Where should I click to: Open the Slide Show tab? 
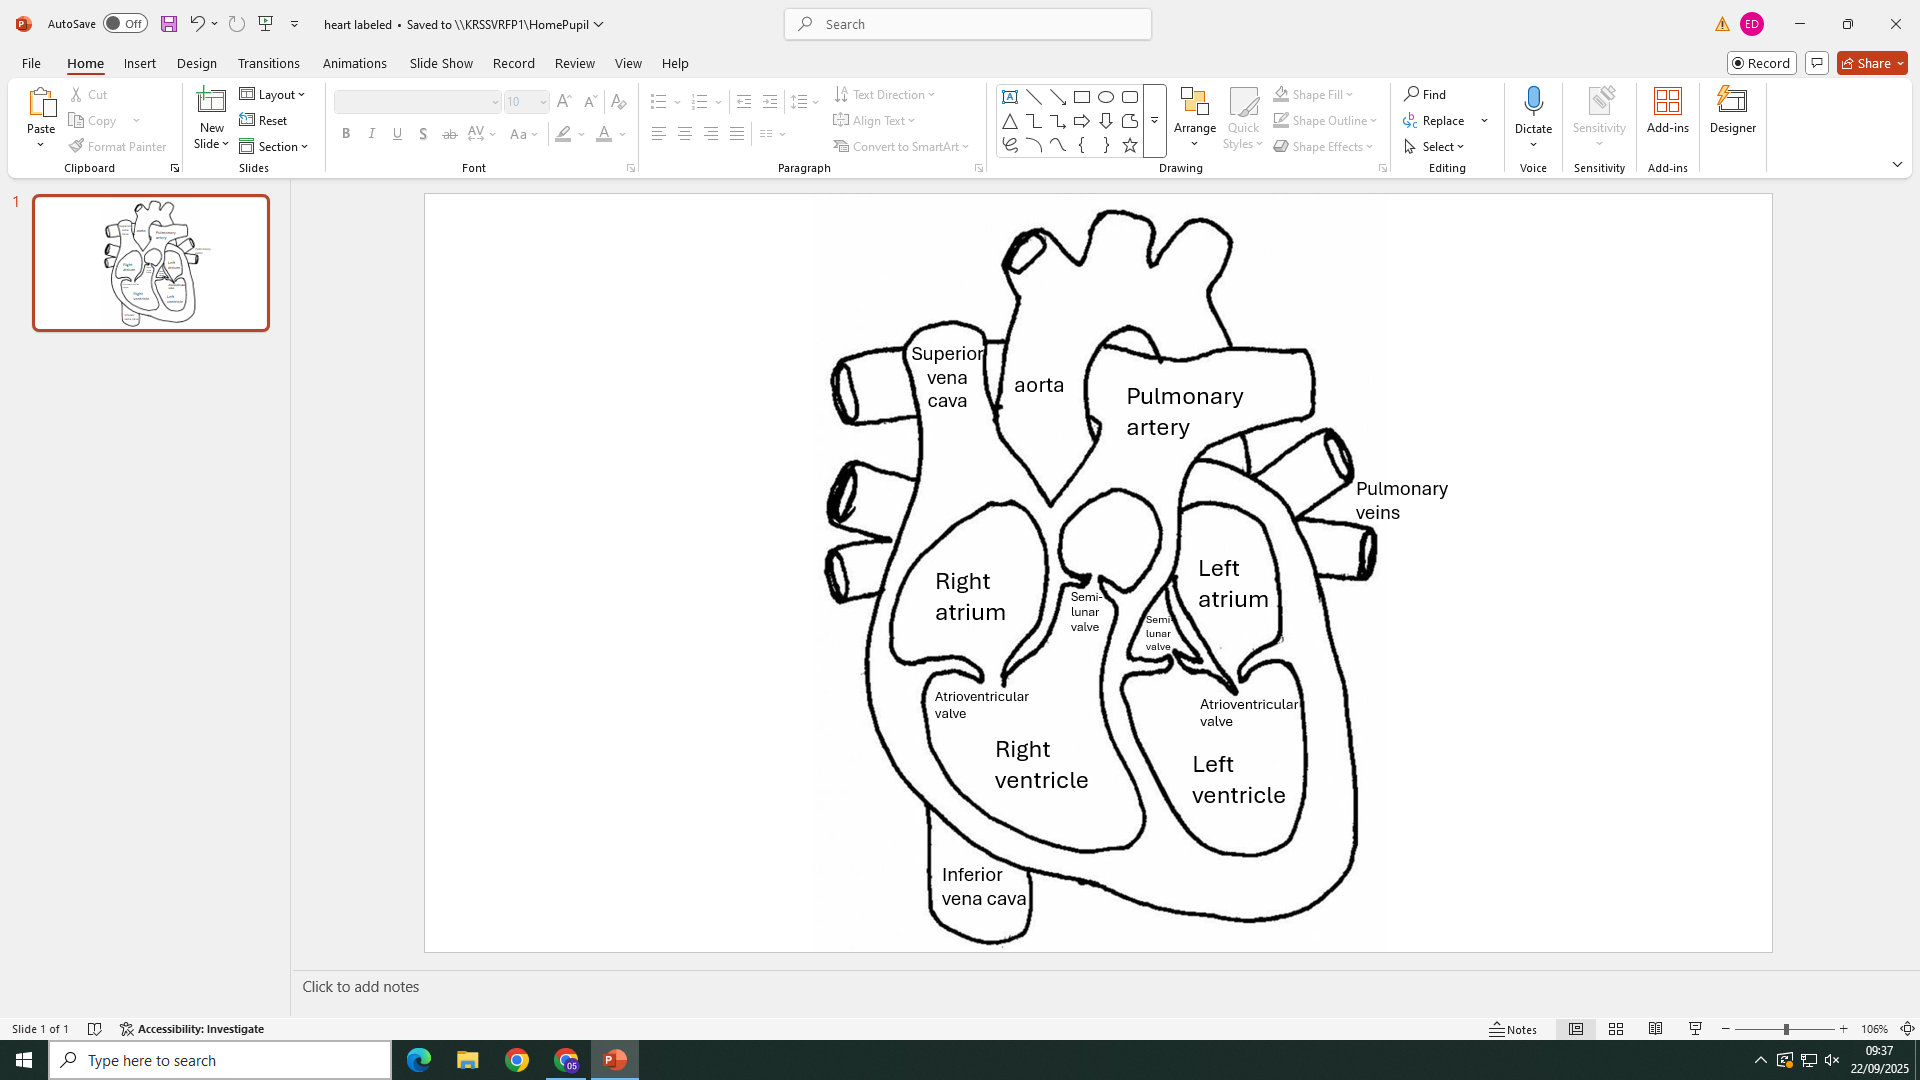click(440, 63)
